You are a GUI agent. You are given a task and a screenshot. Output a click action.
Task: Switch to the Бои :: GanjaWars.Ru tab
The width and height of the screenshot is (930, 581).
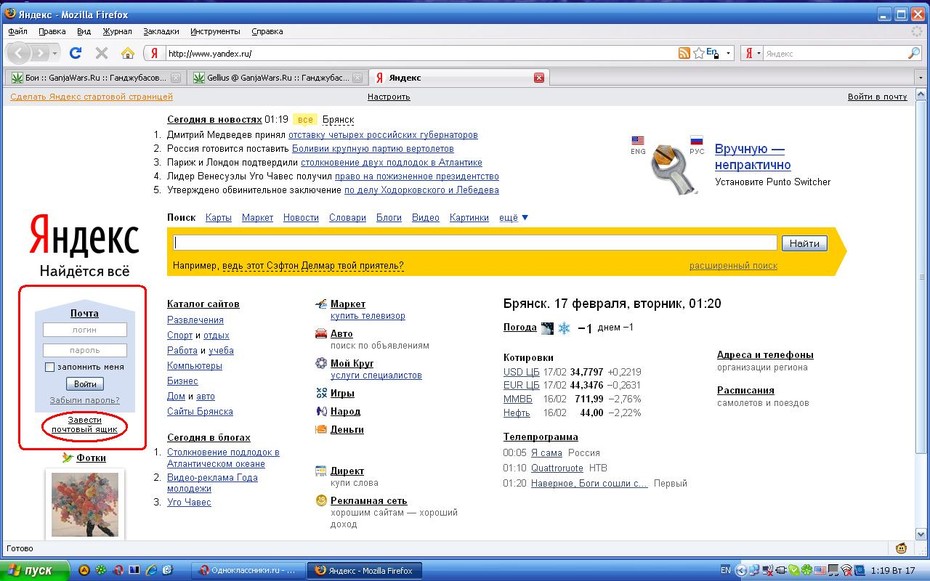tap(95, 78)
